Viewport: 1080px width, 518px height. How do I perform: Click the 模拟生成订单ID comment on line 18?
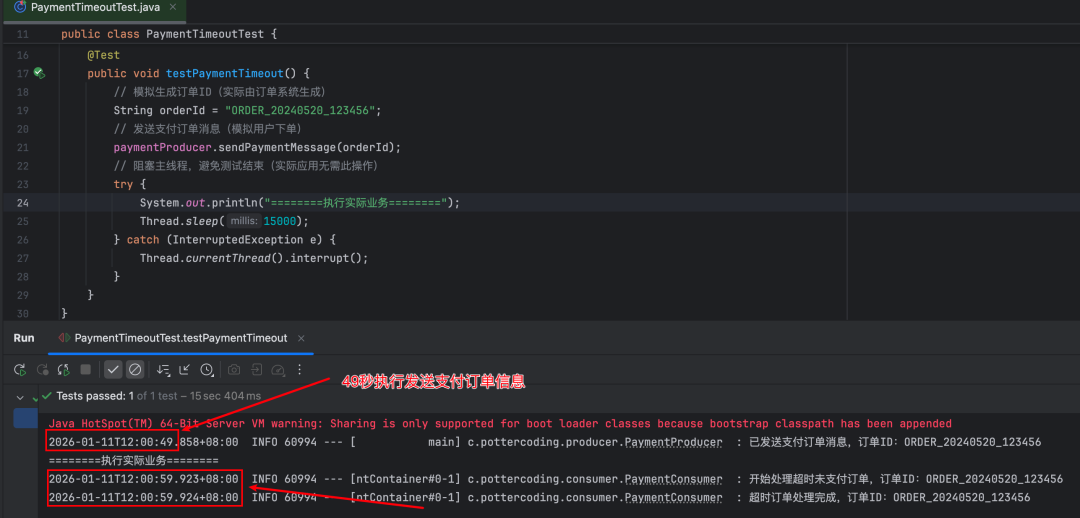[220, 92]
